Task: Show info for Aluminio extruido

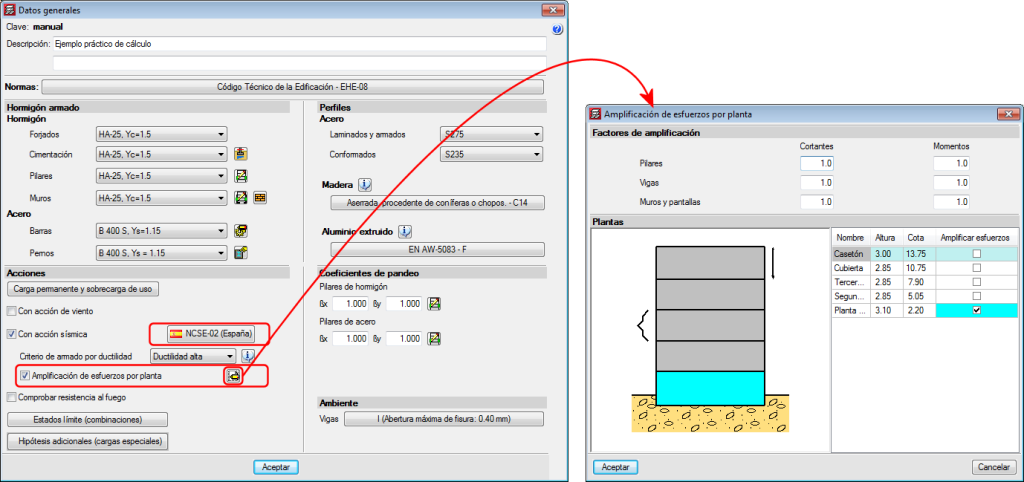Action: point(406,232)
